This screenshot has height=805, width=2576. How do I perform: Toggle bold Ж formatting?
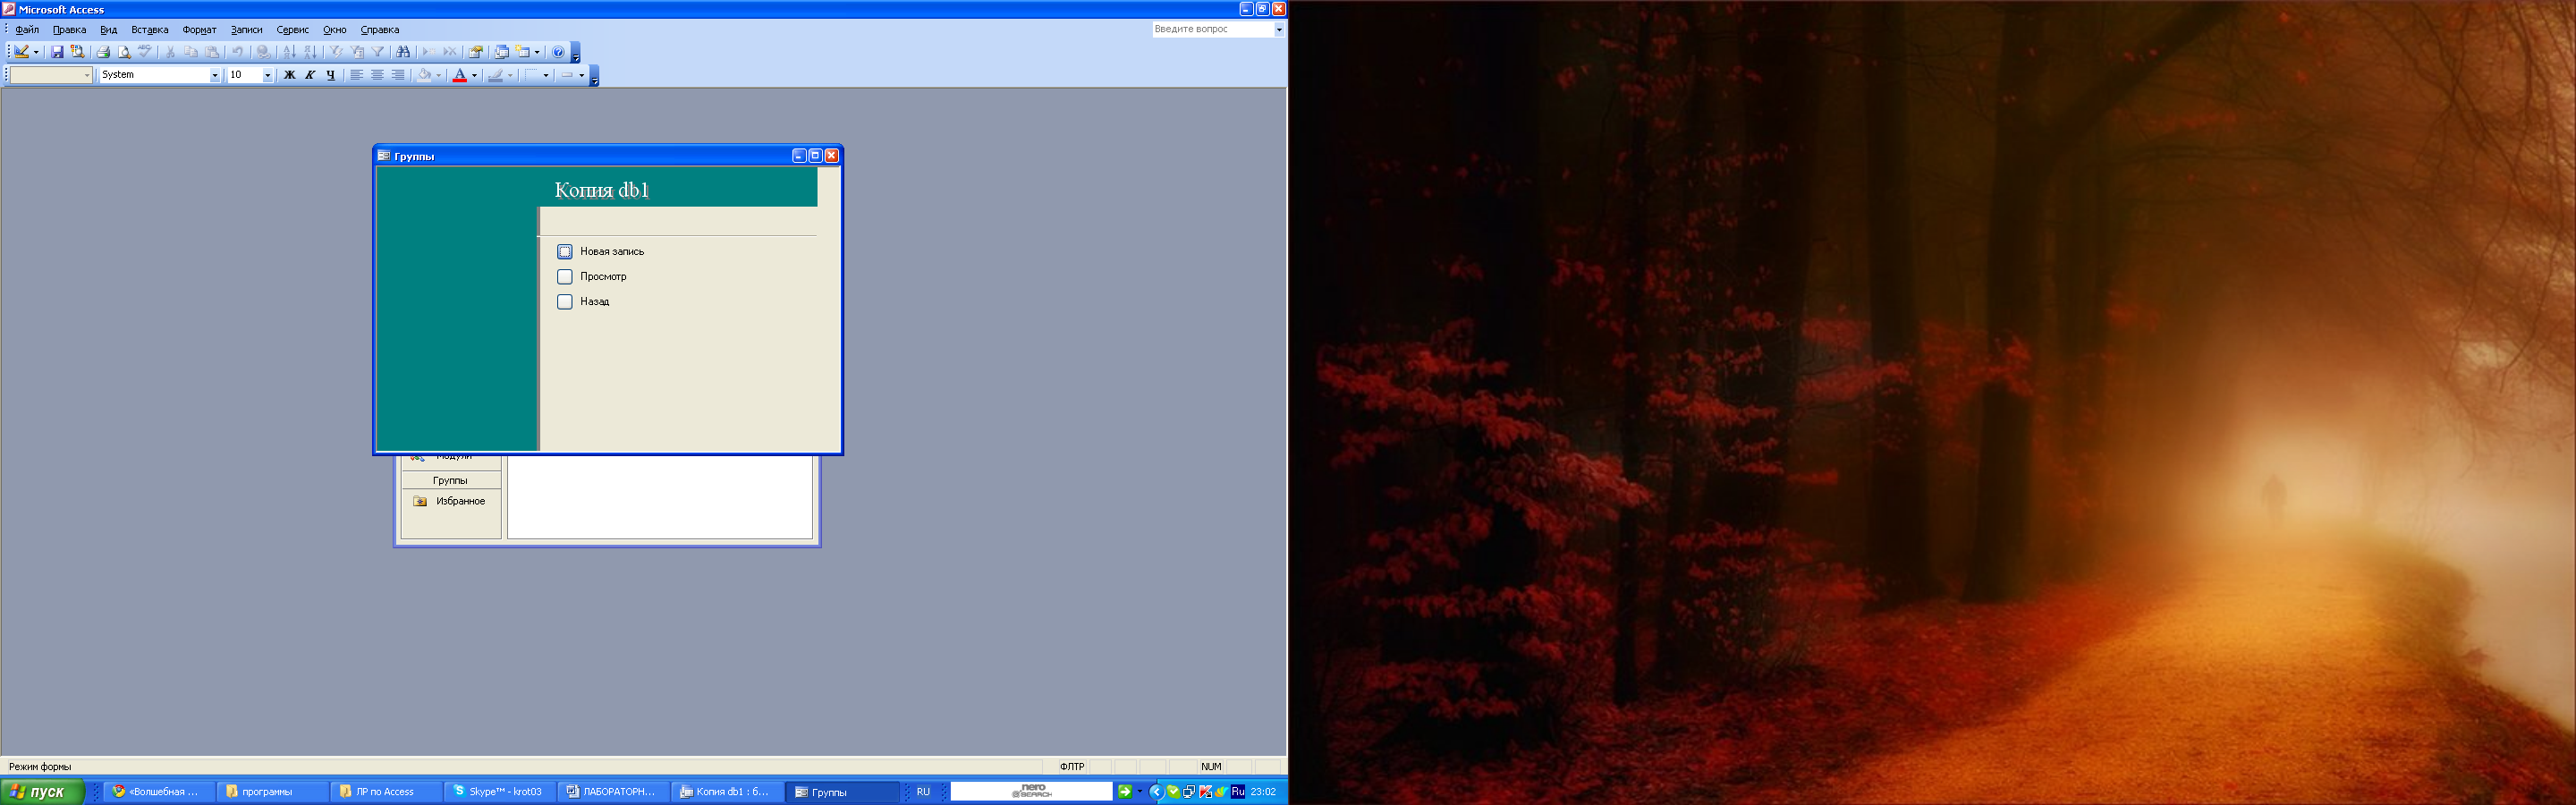click(290, 75)
